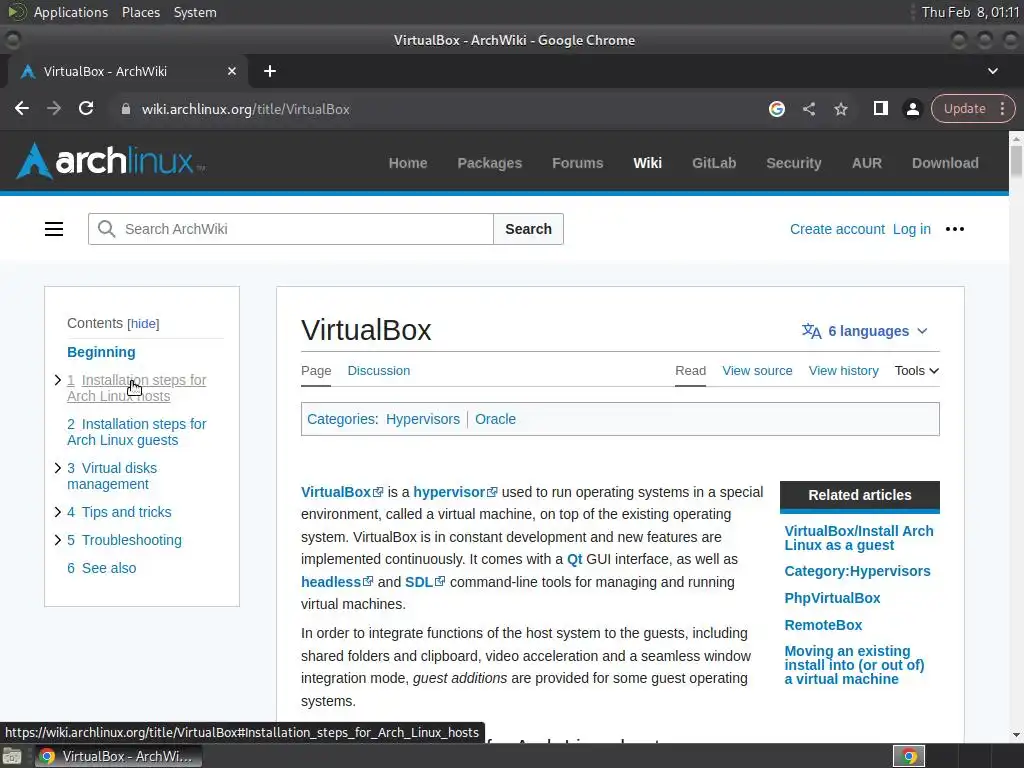Open the Chrome profile avatar icon

click(x=912, y=109)
